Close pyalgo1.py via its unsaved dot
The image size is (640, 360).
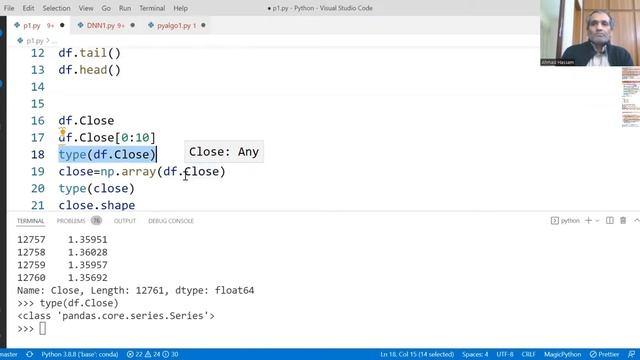click(x=203, y=25)
